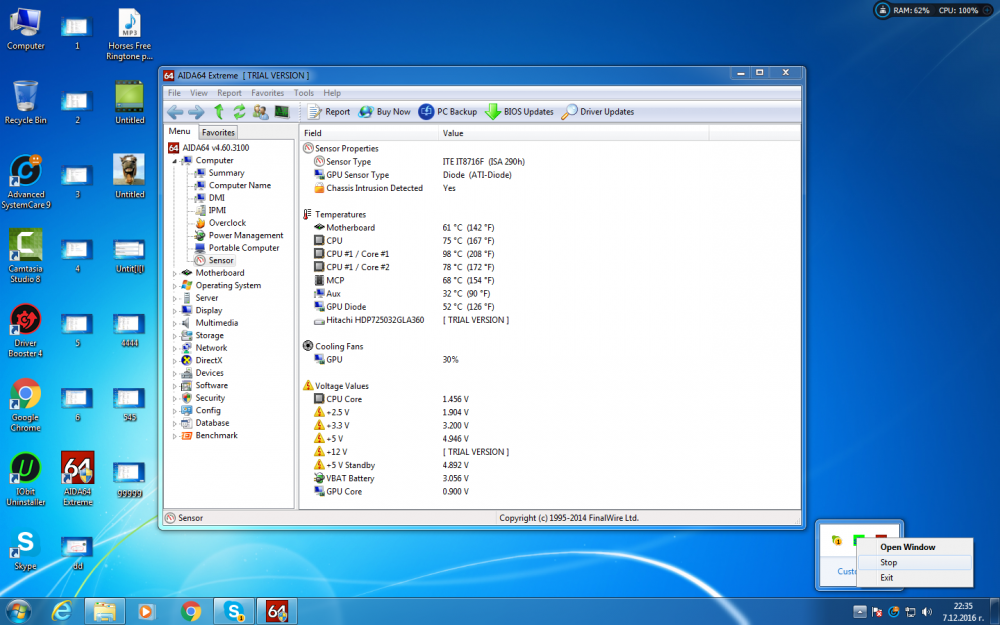
Task: Check for Driver Updates
Action: (x=598, y=112)
